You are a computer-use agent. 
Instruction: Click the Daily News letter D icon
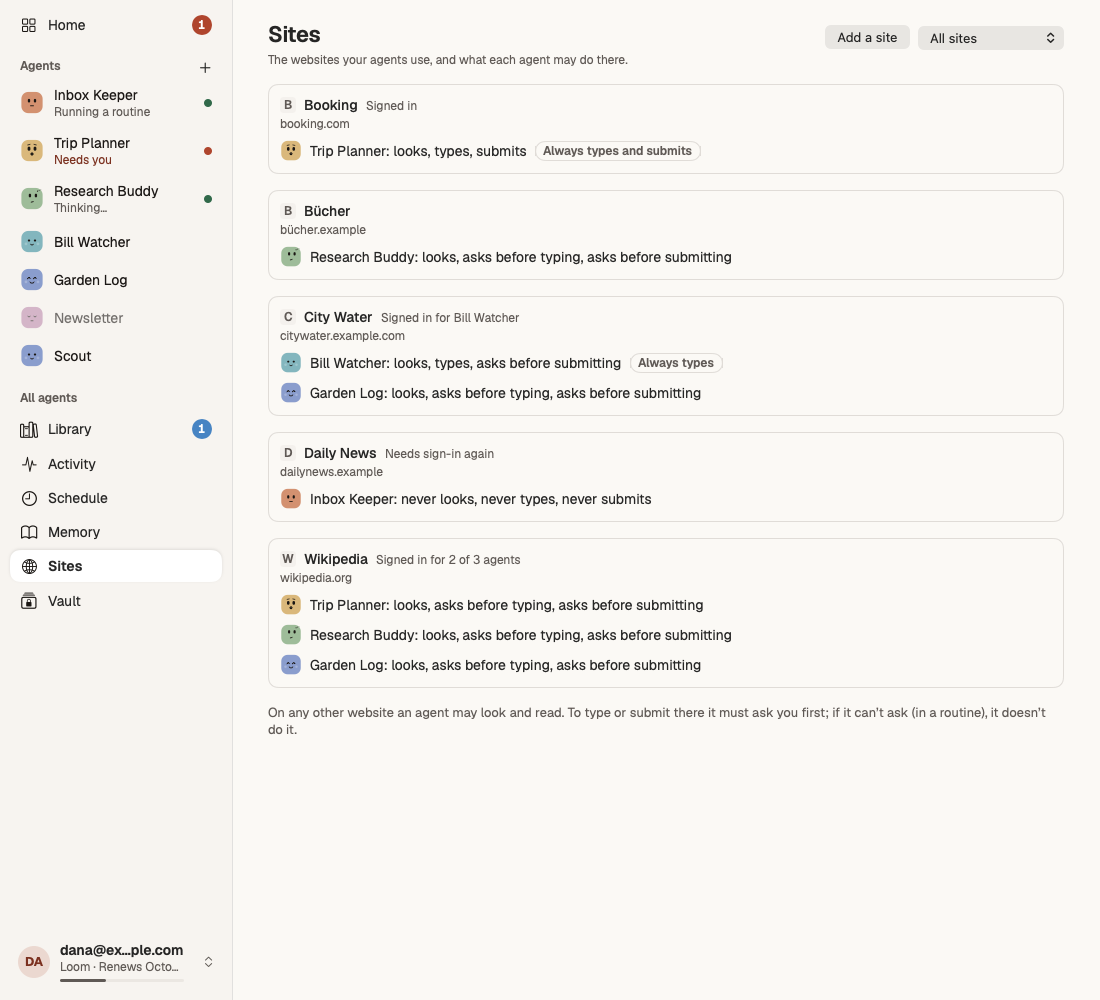pos(288,453)
